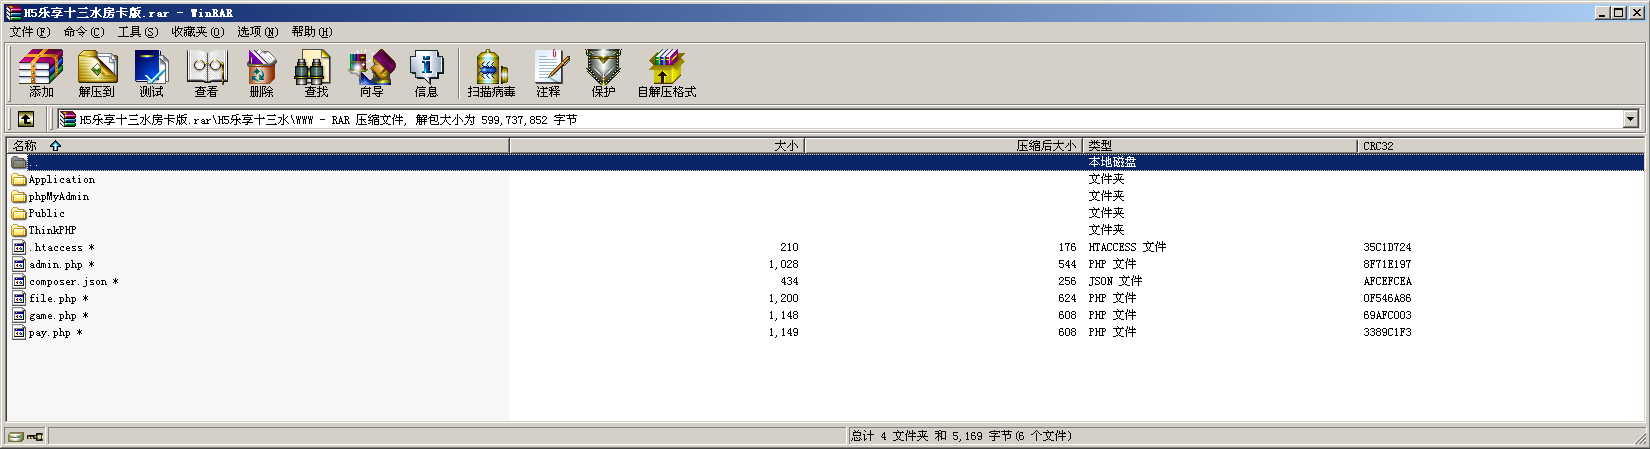Screen dimensions: 1650x449
Task: Go up one folder level button
Action: 26,119
